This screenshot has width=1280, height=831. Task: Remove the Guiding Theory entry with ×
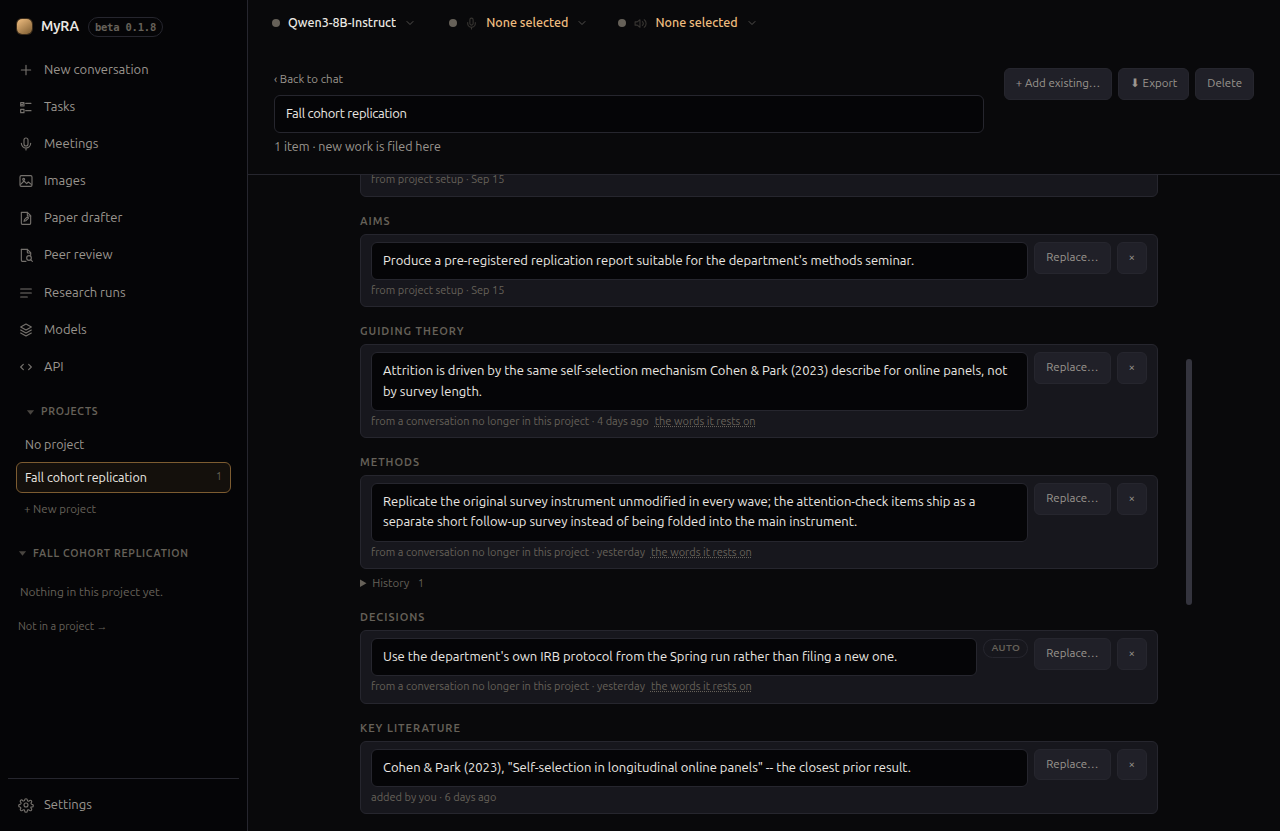pos(1132,368)
